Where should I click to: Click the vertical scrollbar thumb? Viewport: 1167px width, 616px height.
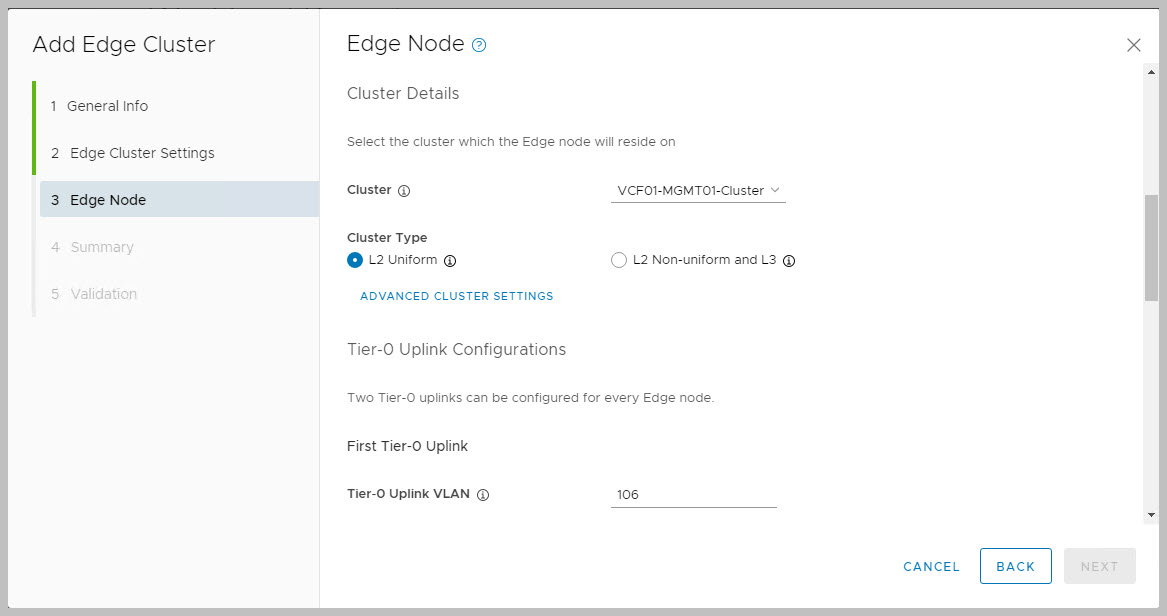coord(1151,247)
